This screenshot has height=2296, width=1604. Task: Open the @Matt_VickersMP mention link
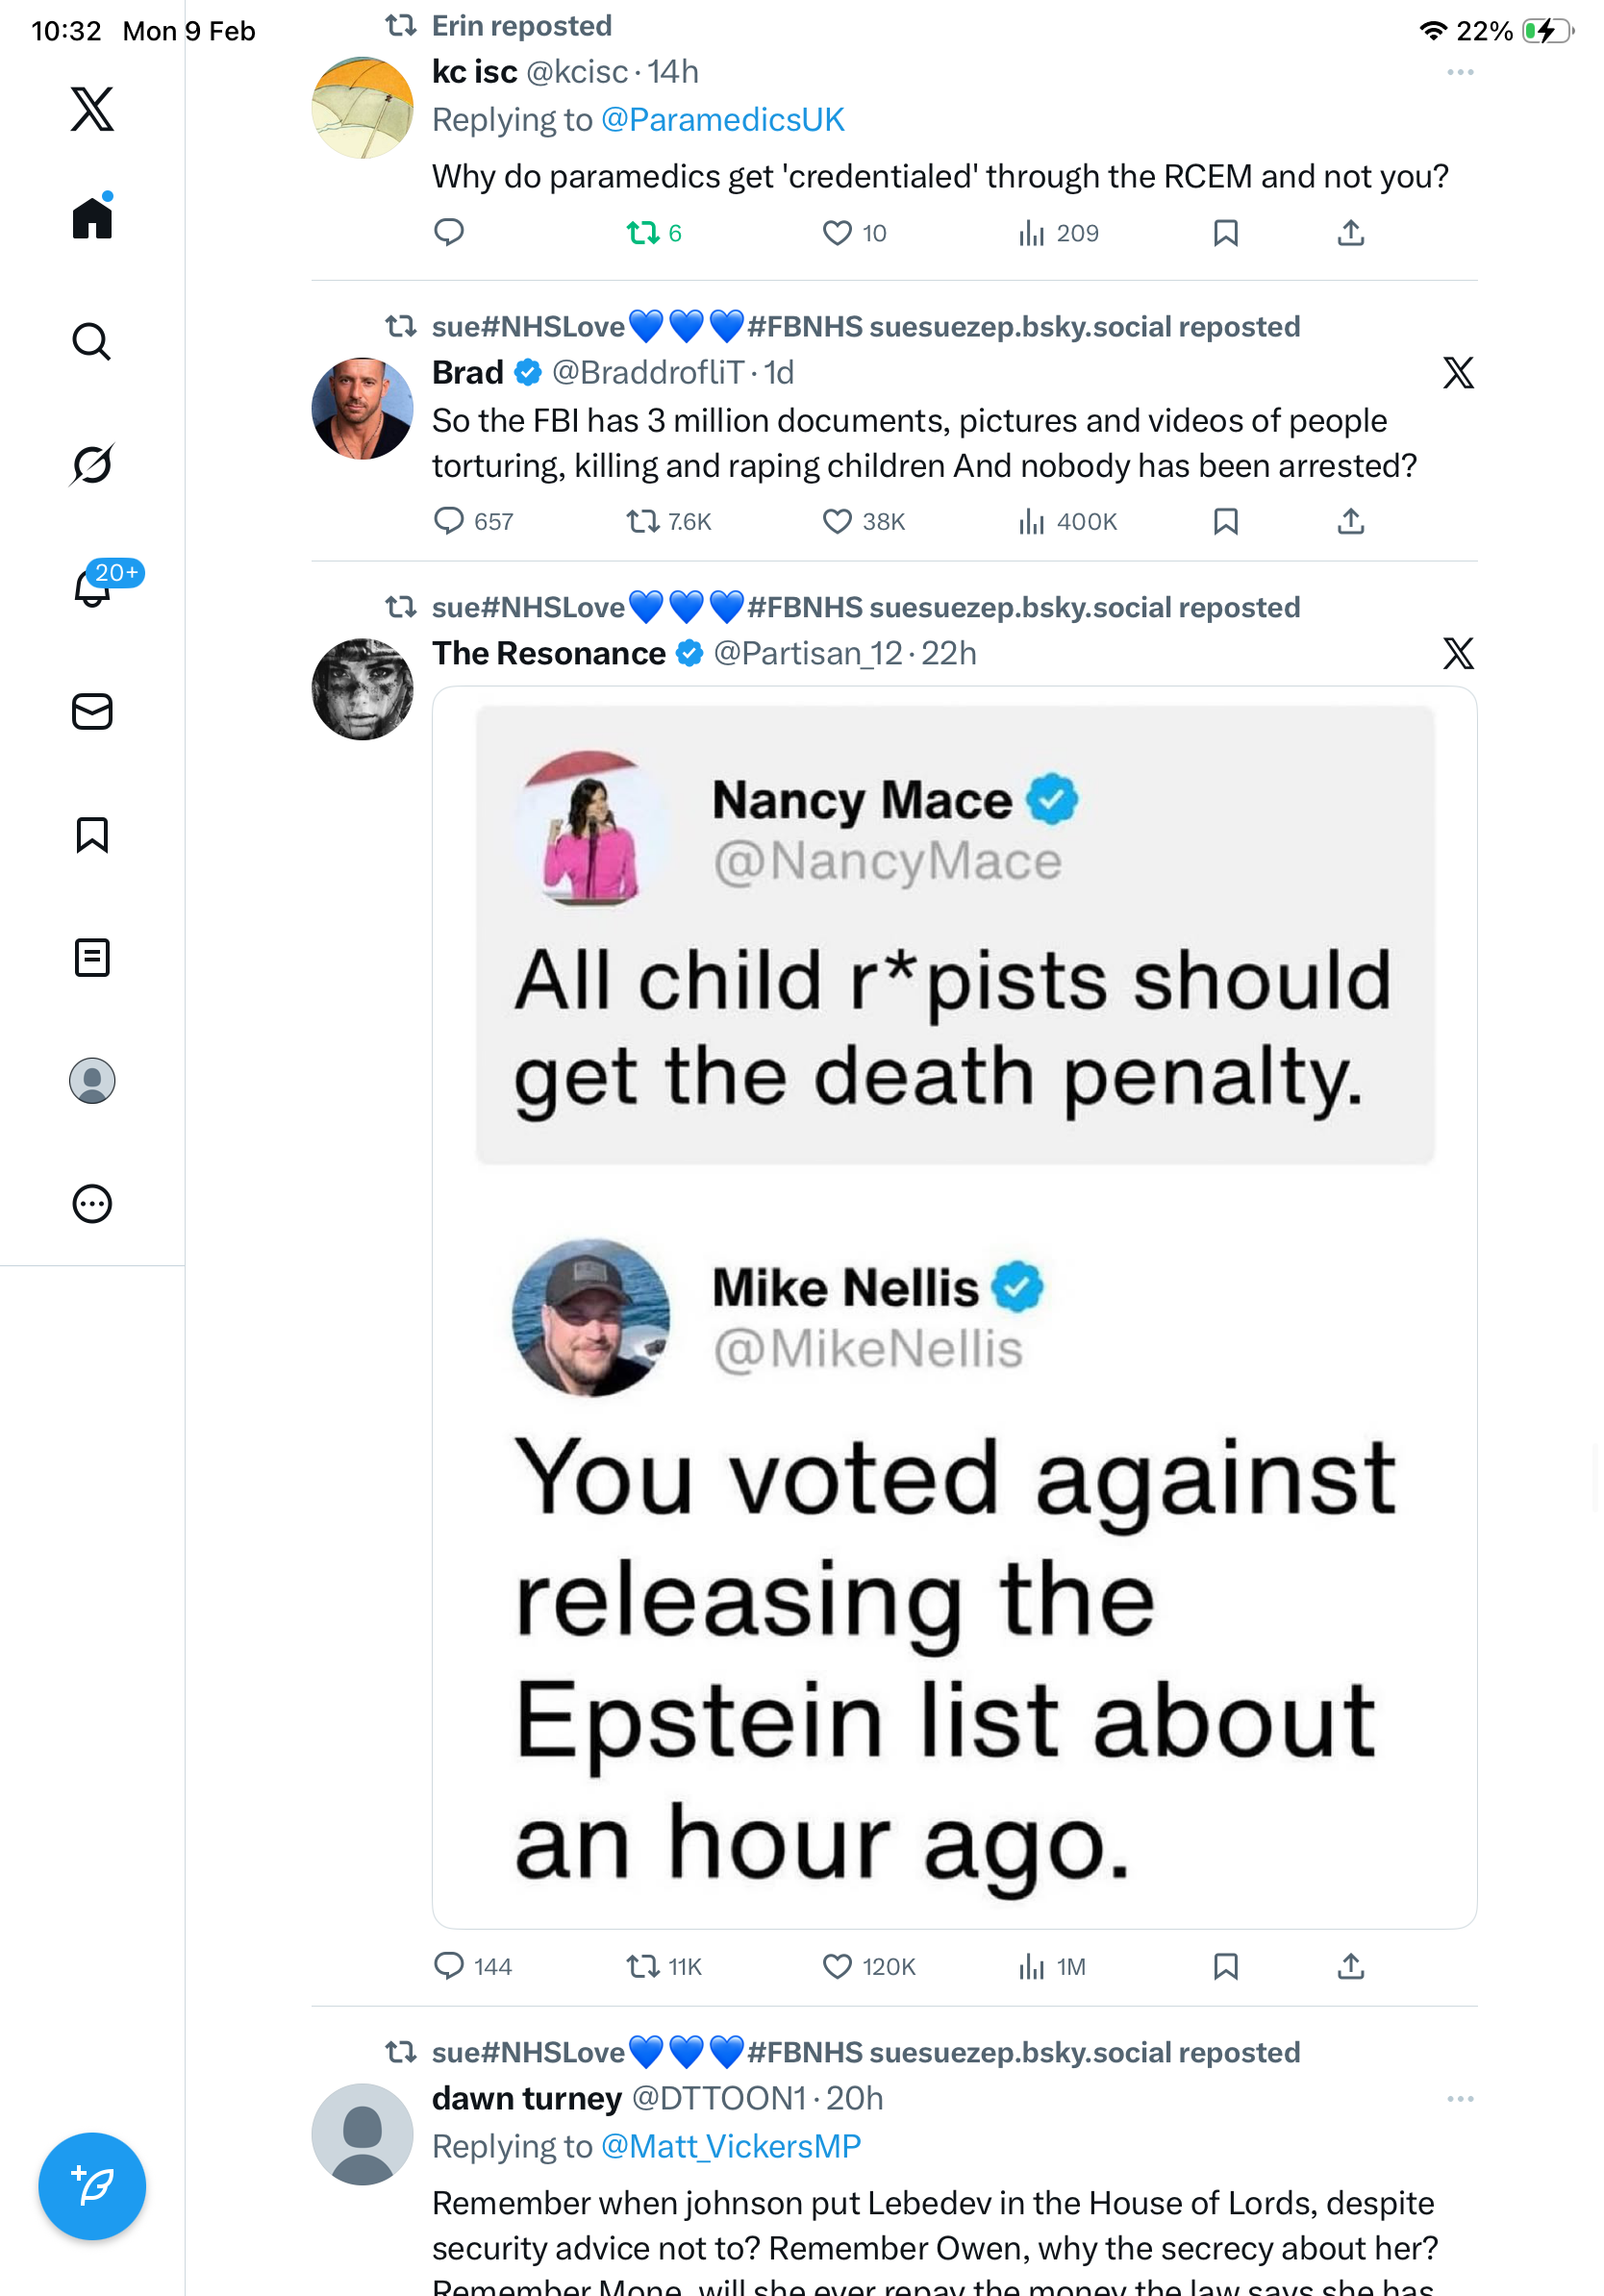[730, 2147]
